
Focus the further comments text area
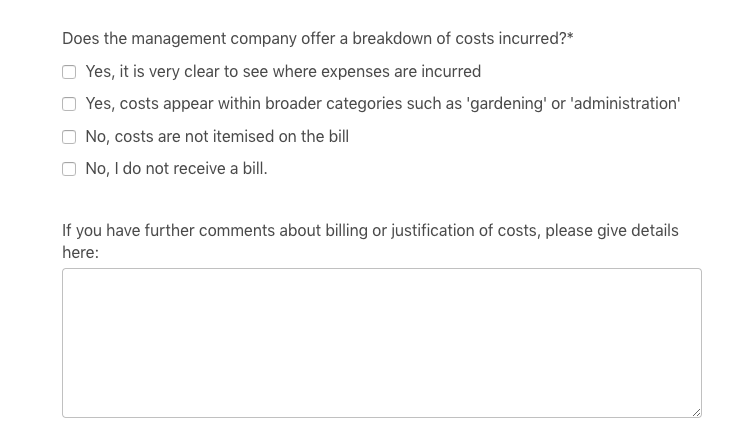(382, 343)
